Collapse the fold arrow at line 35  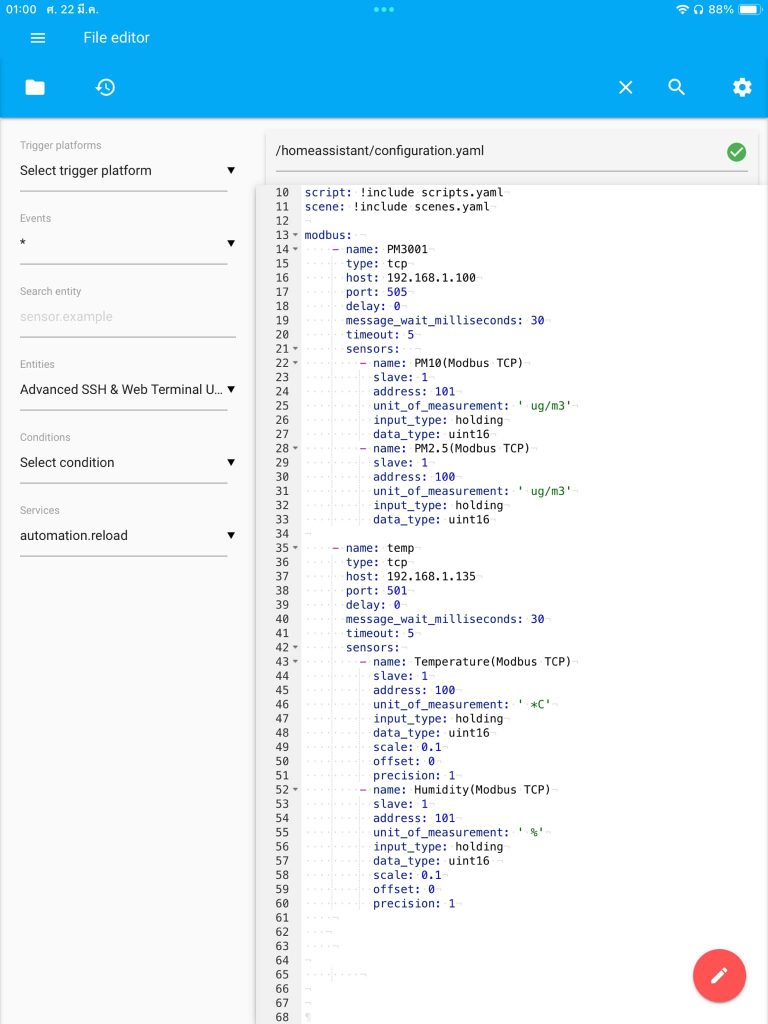[295, 548]
